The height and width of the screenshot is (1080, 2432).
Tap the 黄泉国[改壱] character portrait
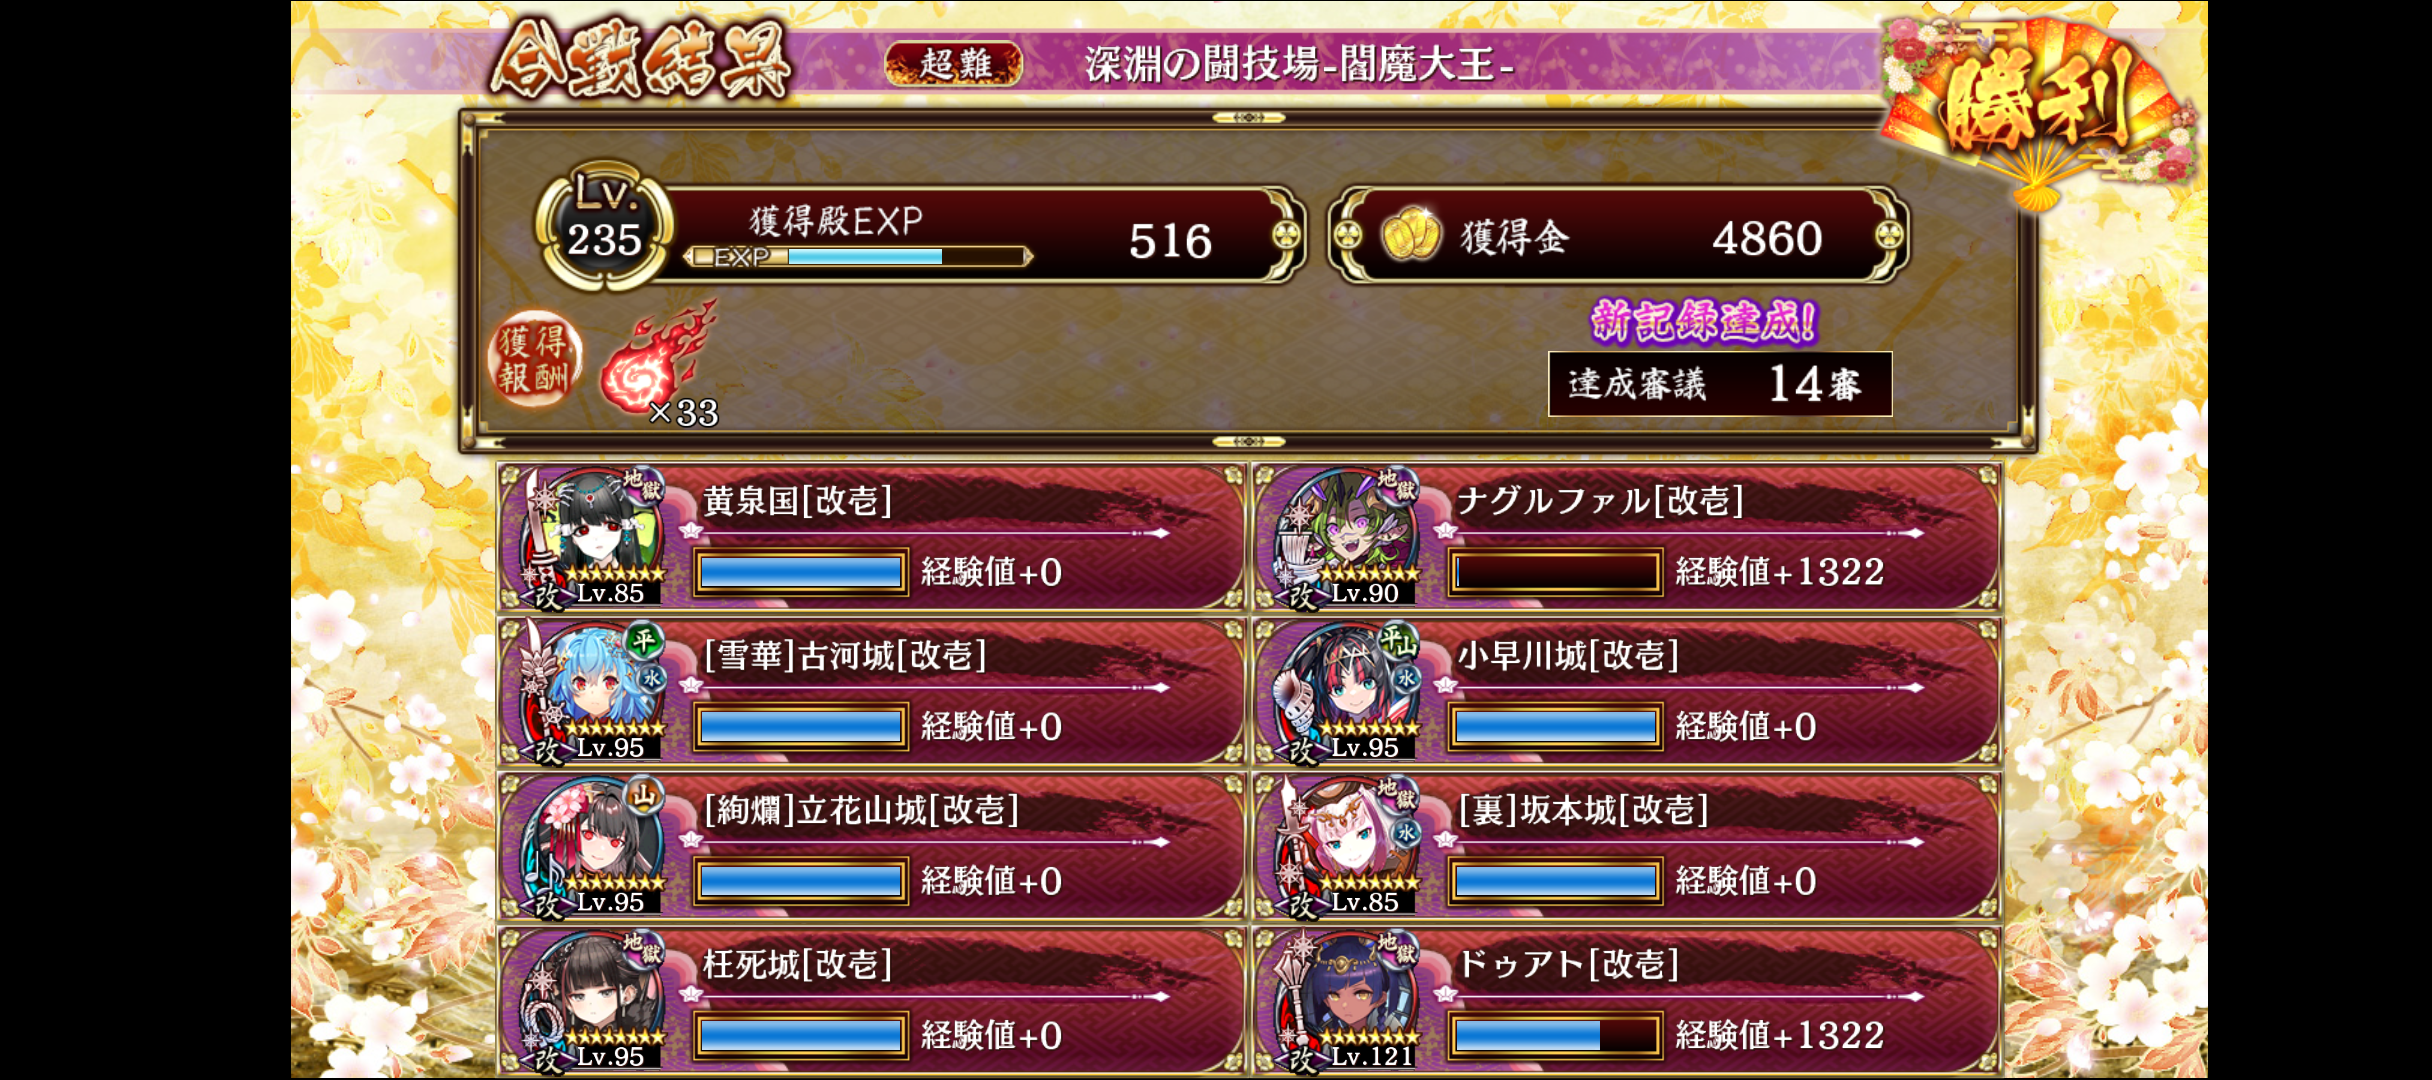click(594, 538)
